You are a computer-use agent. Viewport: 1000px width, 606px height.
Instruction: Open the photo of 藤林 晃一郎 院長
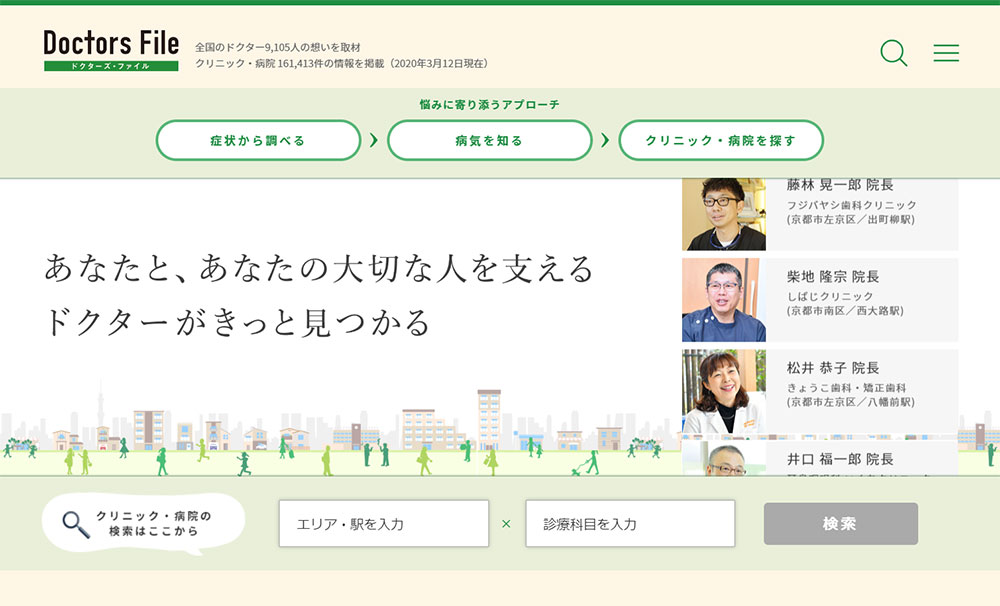[x=724, y=214]
